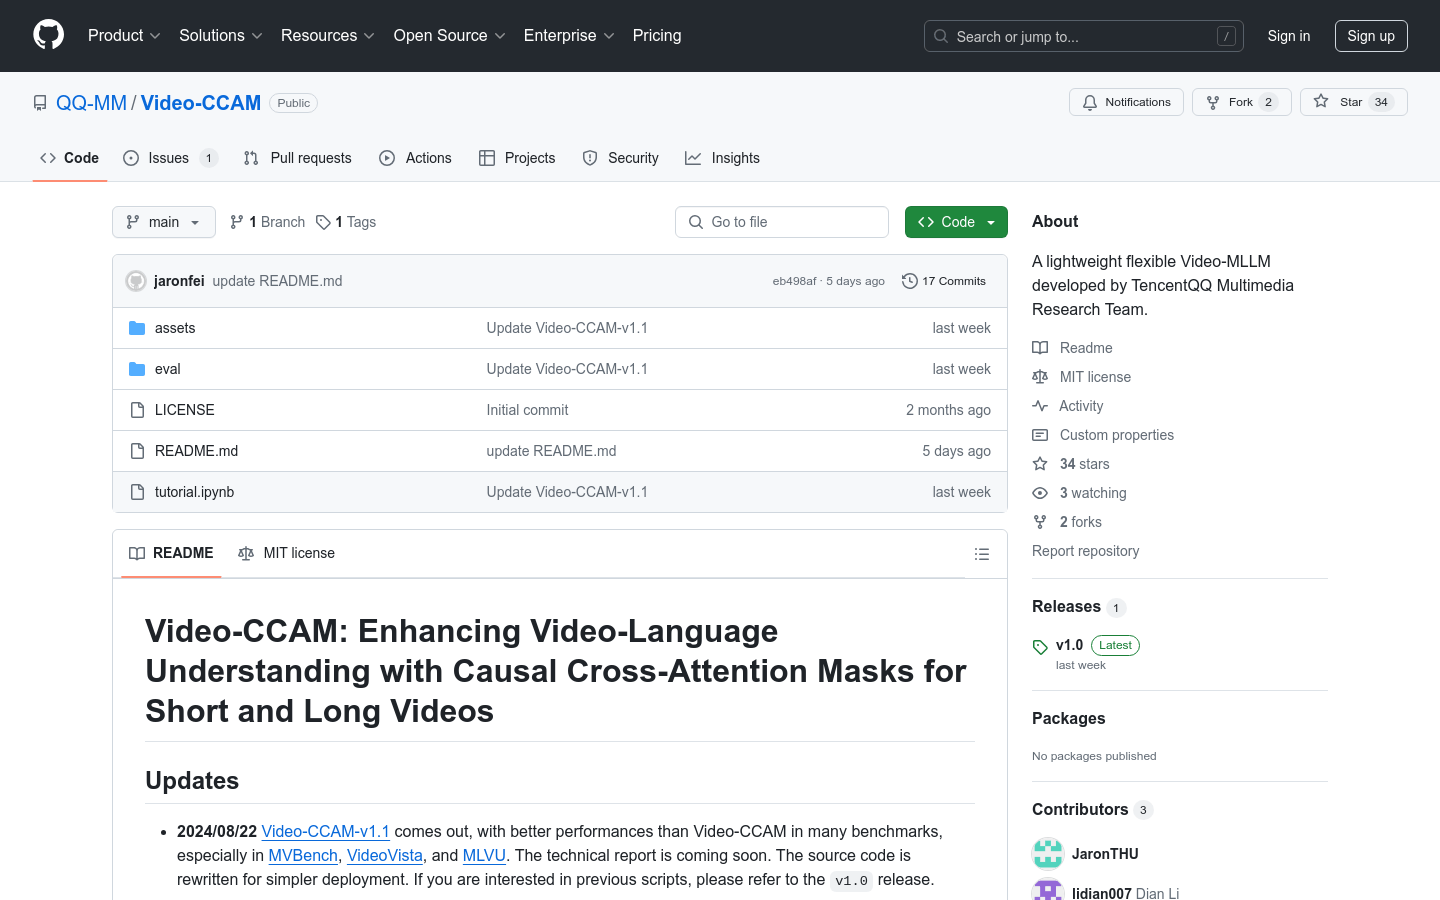View the 1 Tags list

tap(346, 222)
